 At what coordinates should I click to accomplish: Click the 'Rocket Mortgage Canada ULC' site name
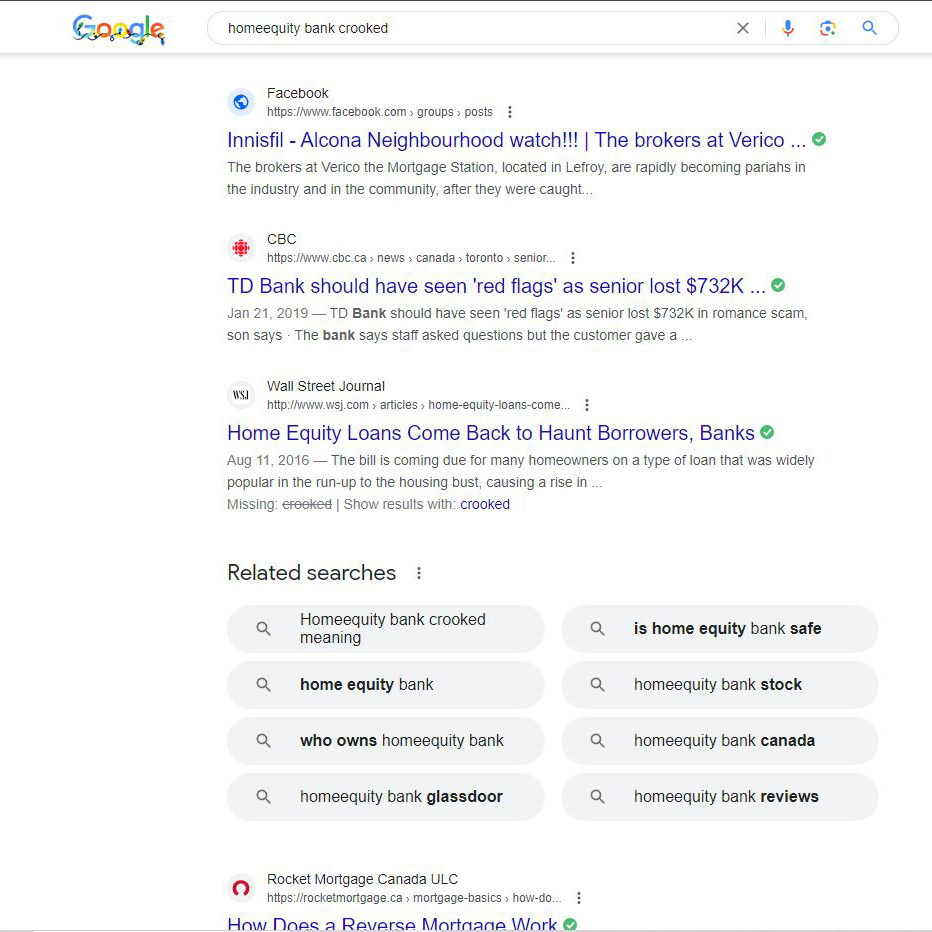(363, 879)
